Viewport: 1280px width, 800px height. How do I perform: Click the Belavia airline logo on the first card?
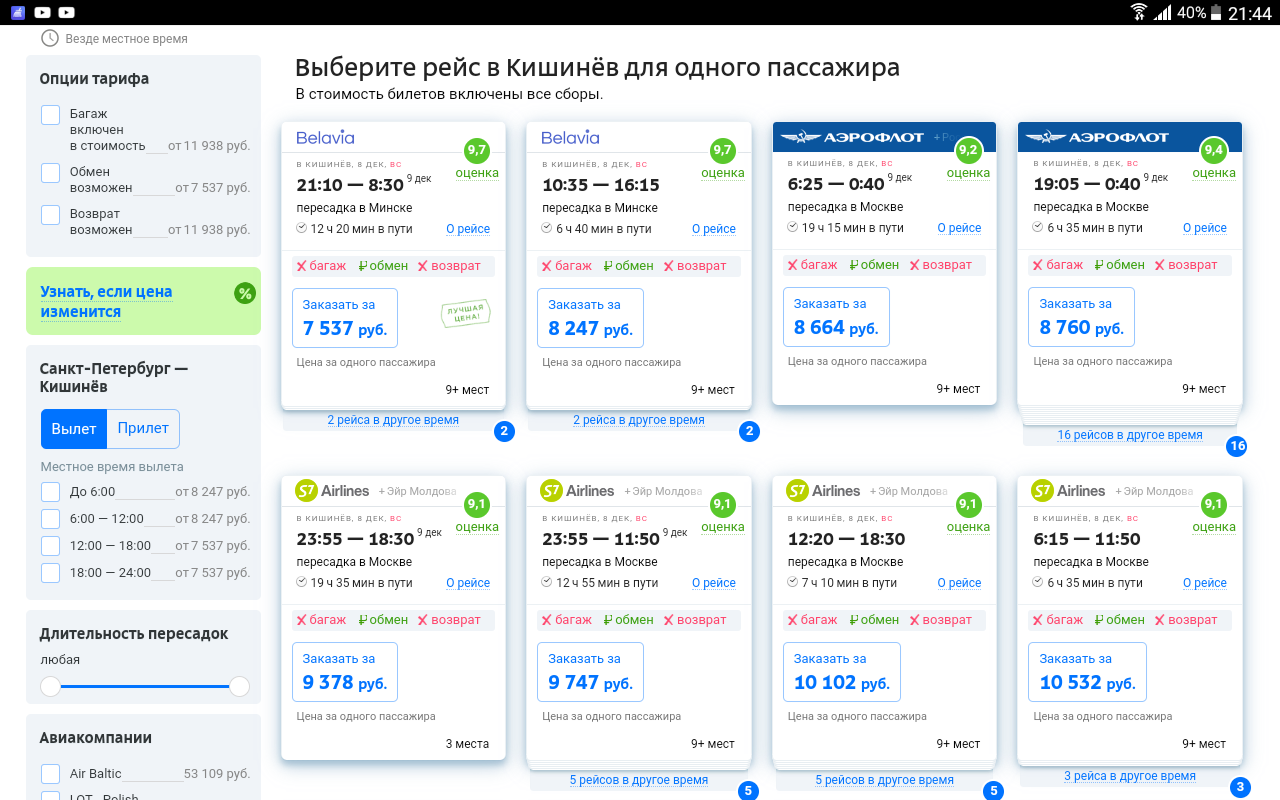324,136
